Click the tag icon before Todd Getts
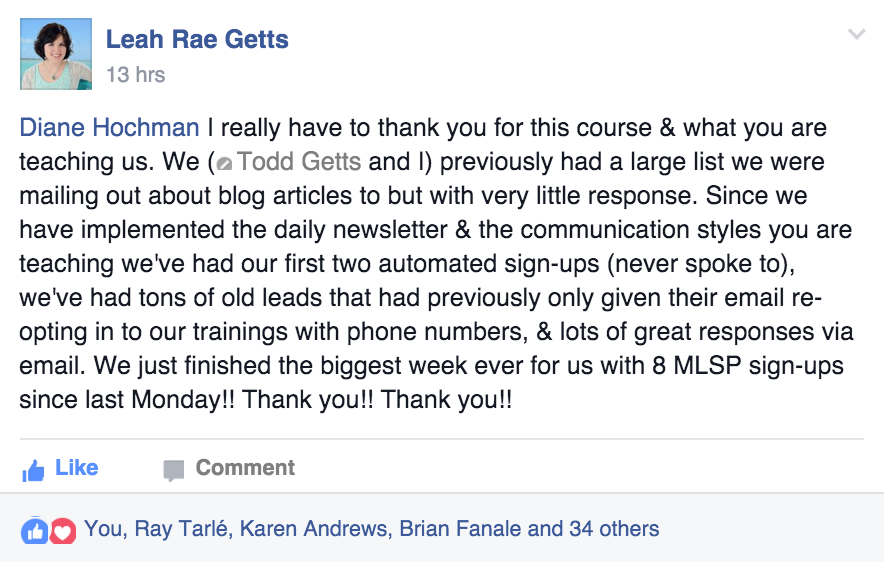The width and height of the screenshot is (884, 562). coord(224,163)
